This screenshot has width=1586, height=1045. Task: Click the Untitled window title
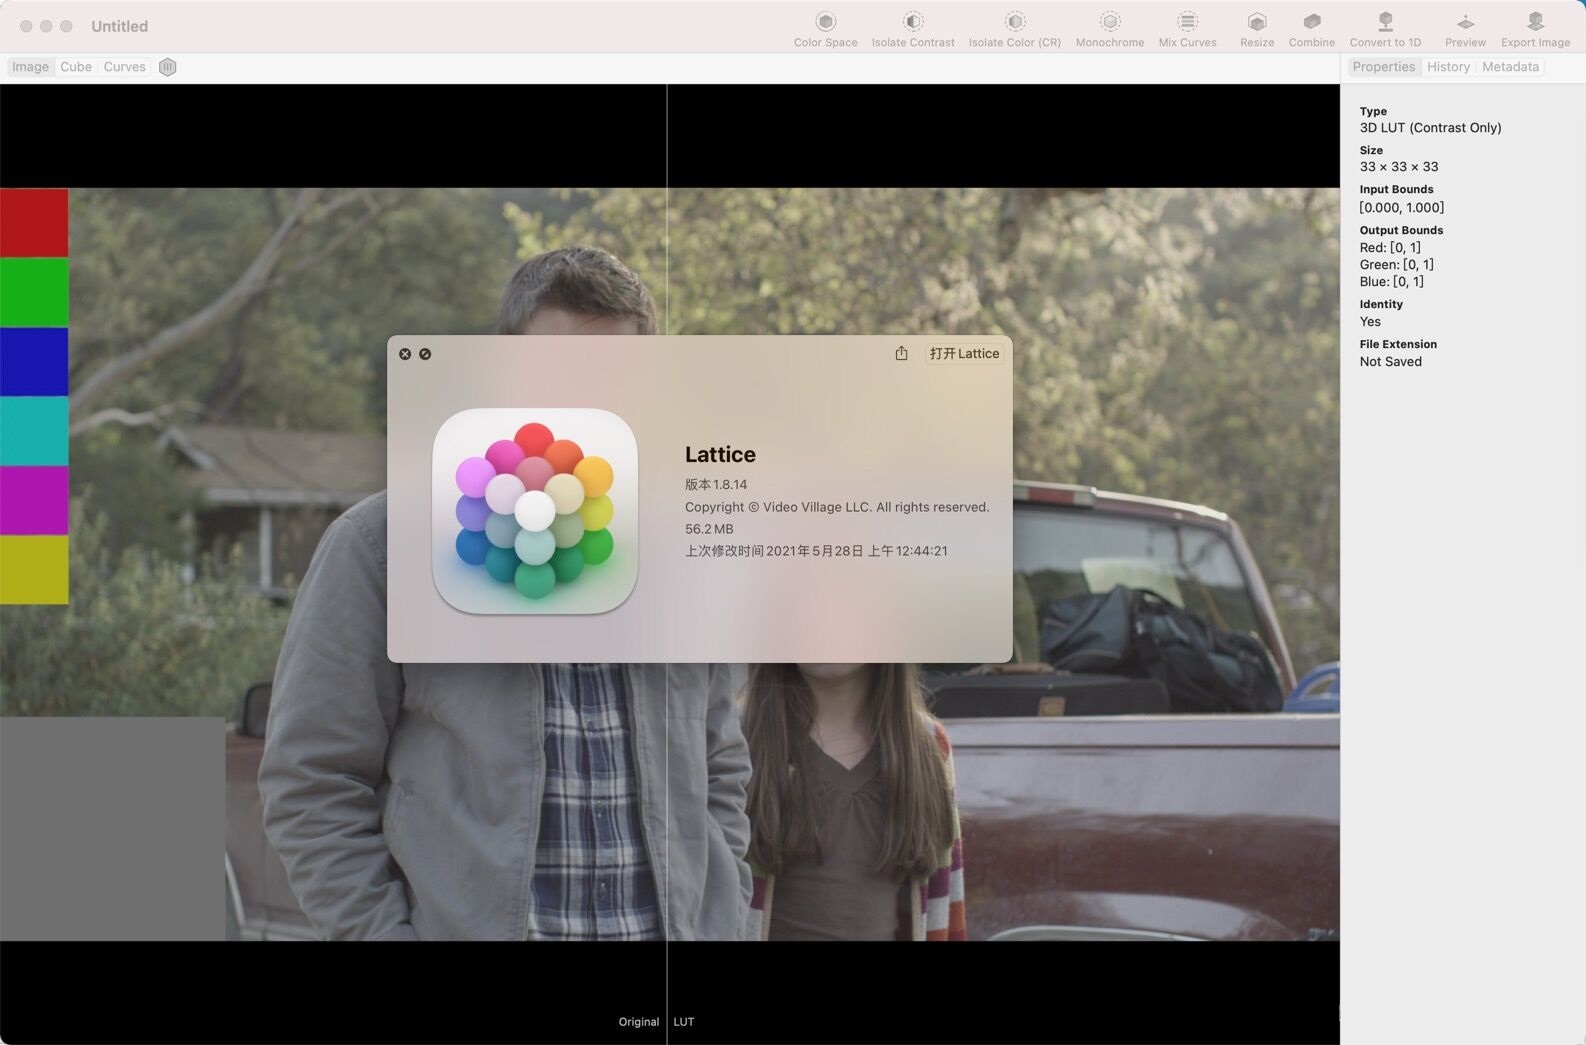pos(119,26)
